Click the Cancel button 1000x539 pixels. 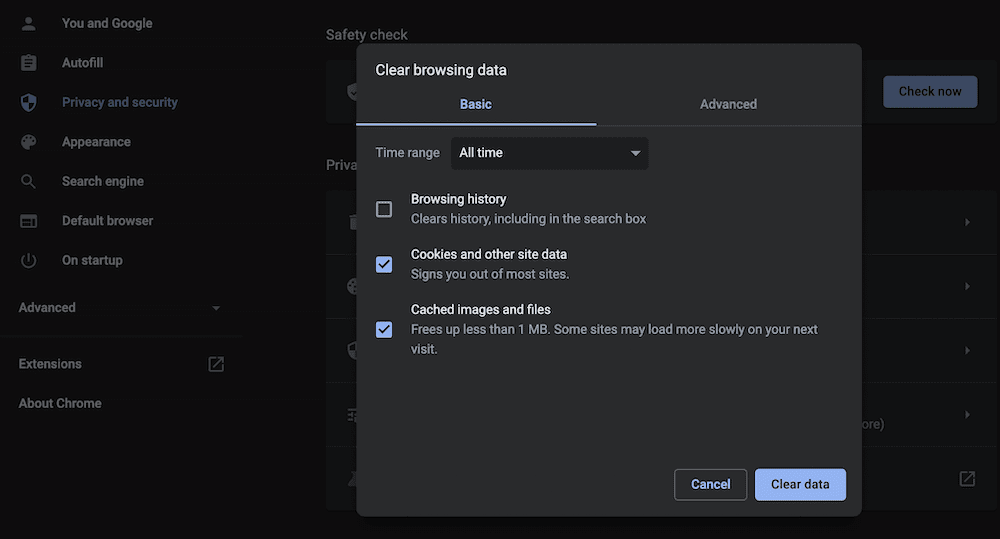[x=710, y=485]
